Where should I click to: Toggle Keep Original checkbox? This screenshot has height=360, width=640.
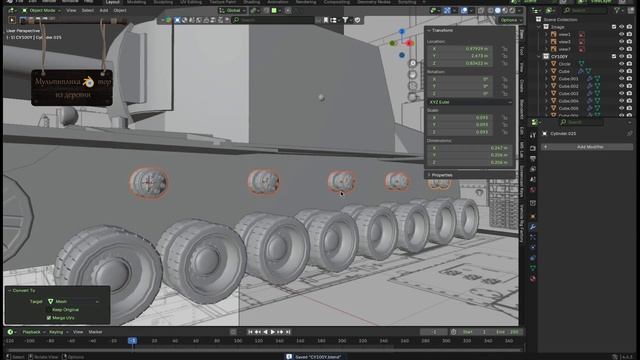(x=49, y=310)
